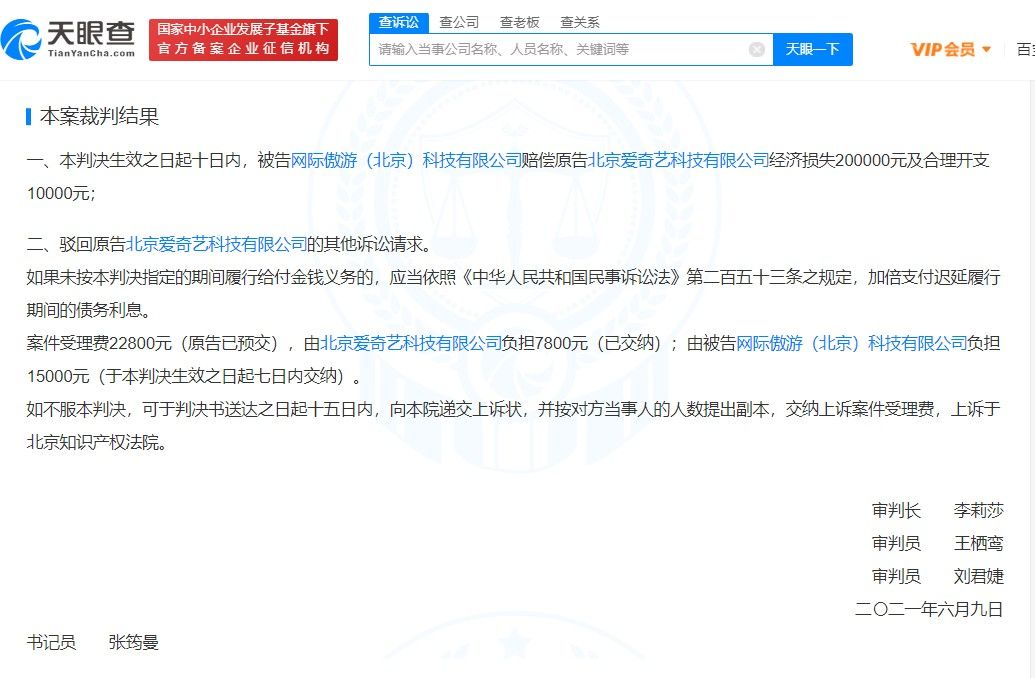This screenshot has width=1035, height=678.
Task: Click the TianYanCha logo
Action: [x=68, y=39]
